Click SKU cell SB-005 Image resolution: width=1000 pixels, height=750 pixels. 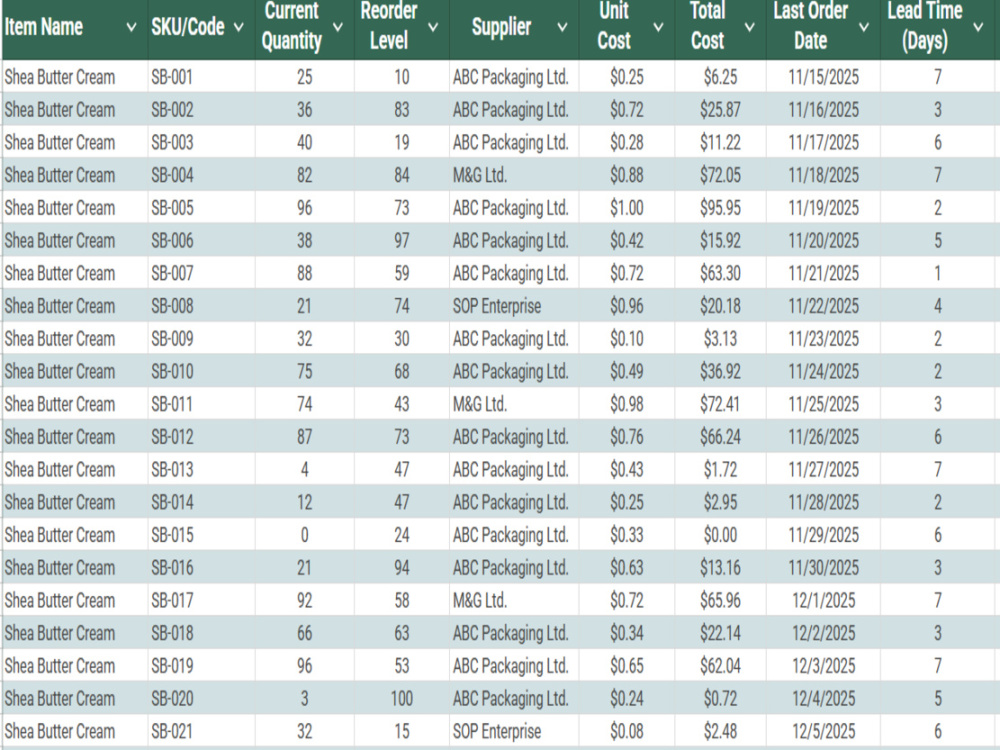click(202, 208)
